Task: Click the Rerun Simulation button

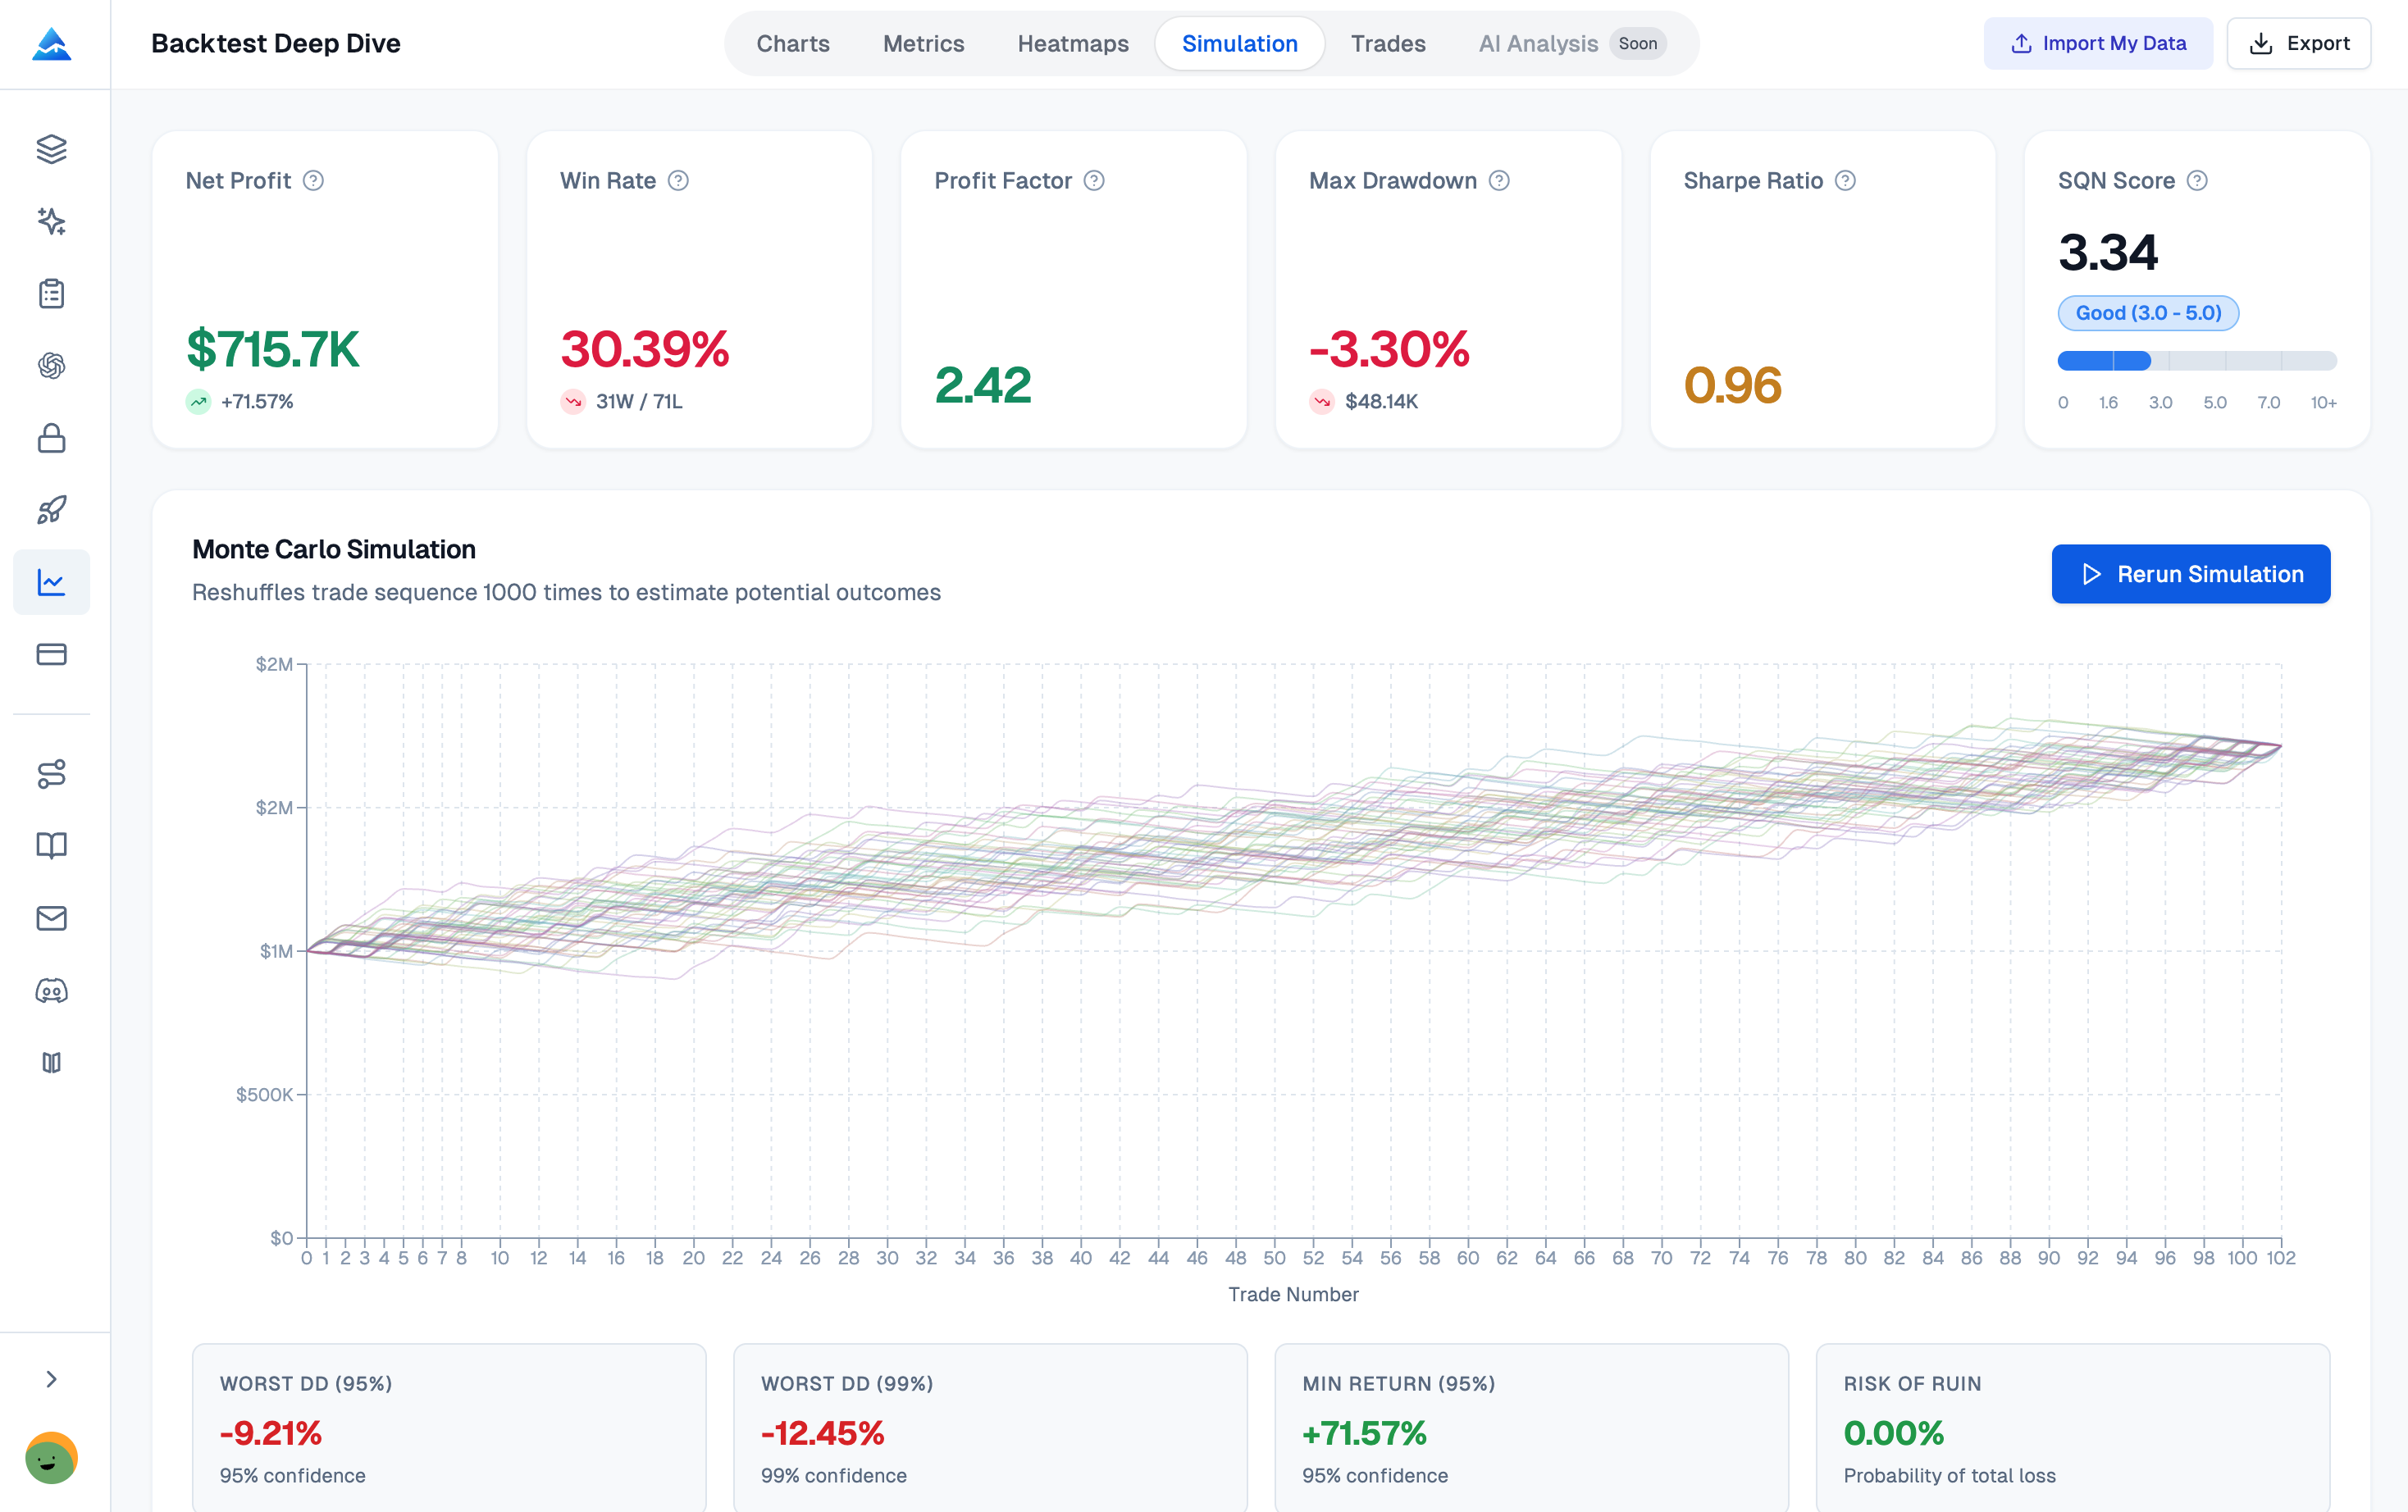Action: pos(2190,574)
